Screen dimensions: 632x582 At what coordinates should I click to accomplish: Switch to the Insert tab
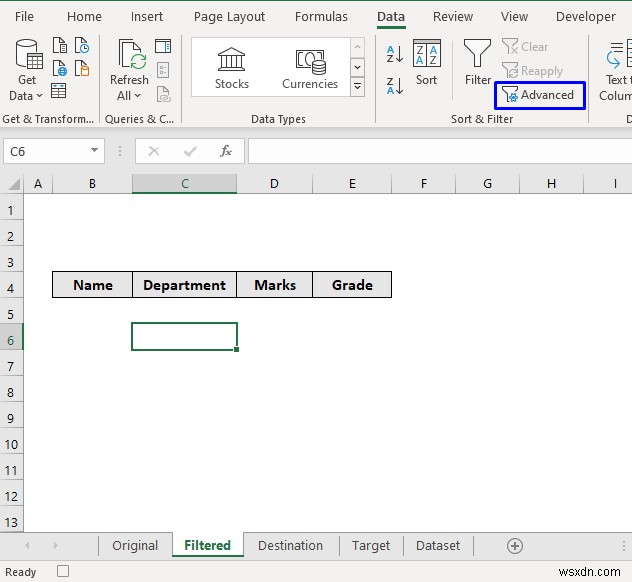click(x=147, y=17)
